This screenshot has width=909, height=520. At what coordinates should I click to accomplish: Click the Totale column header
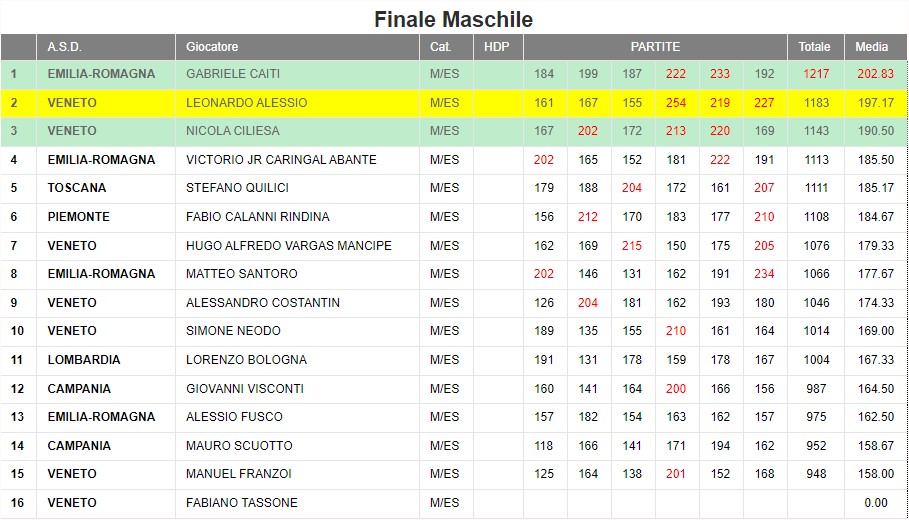coord(815,47)
